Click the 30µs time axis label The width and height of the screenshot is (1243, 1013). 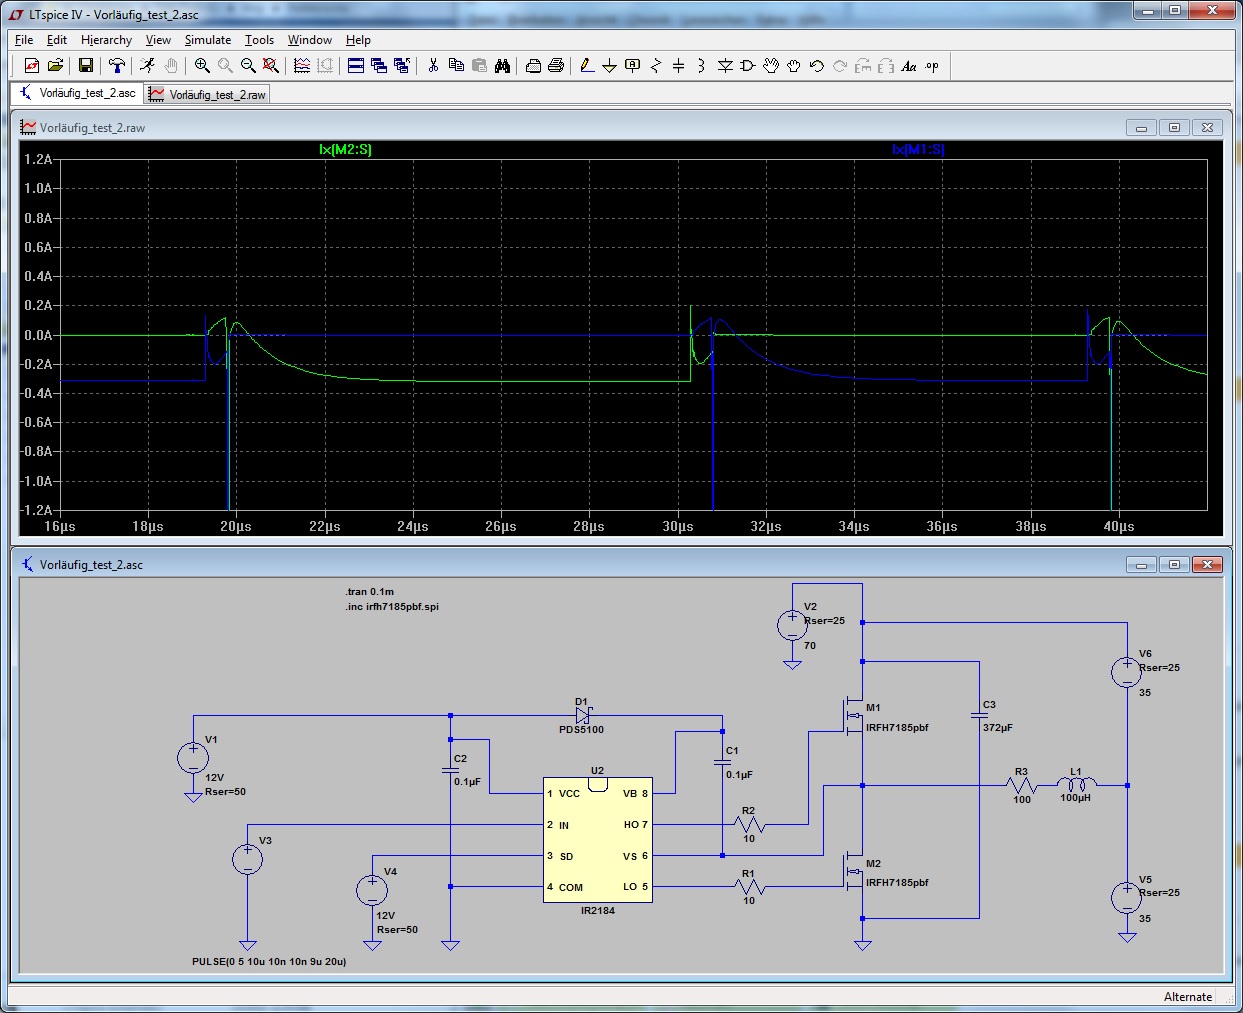678,527
